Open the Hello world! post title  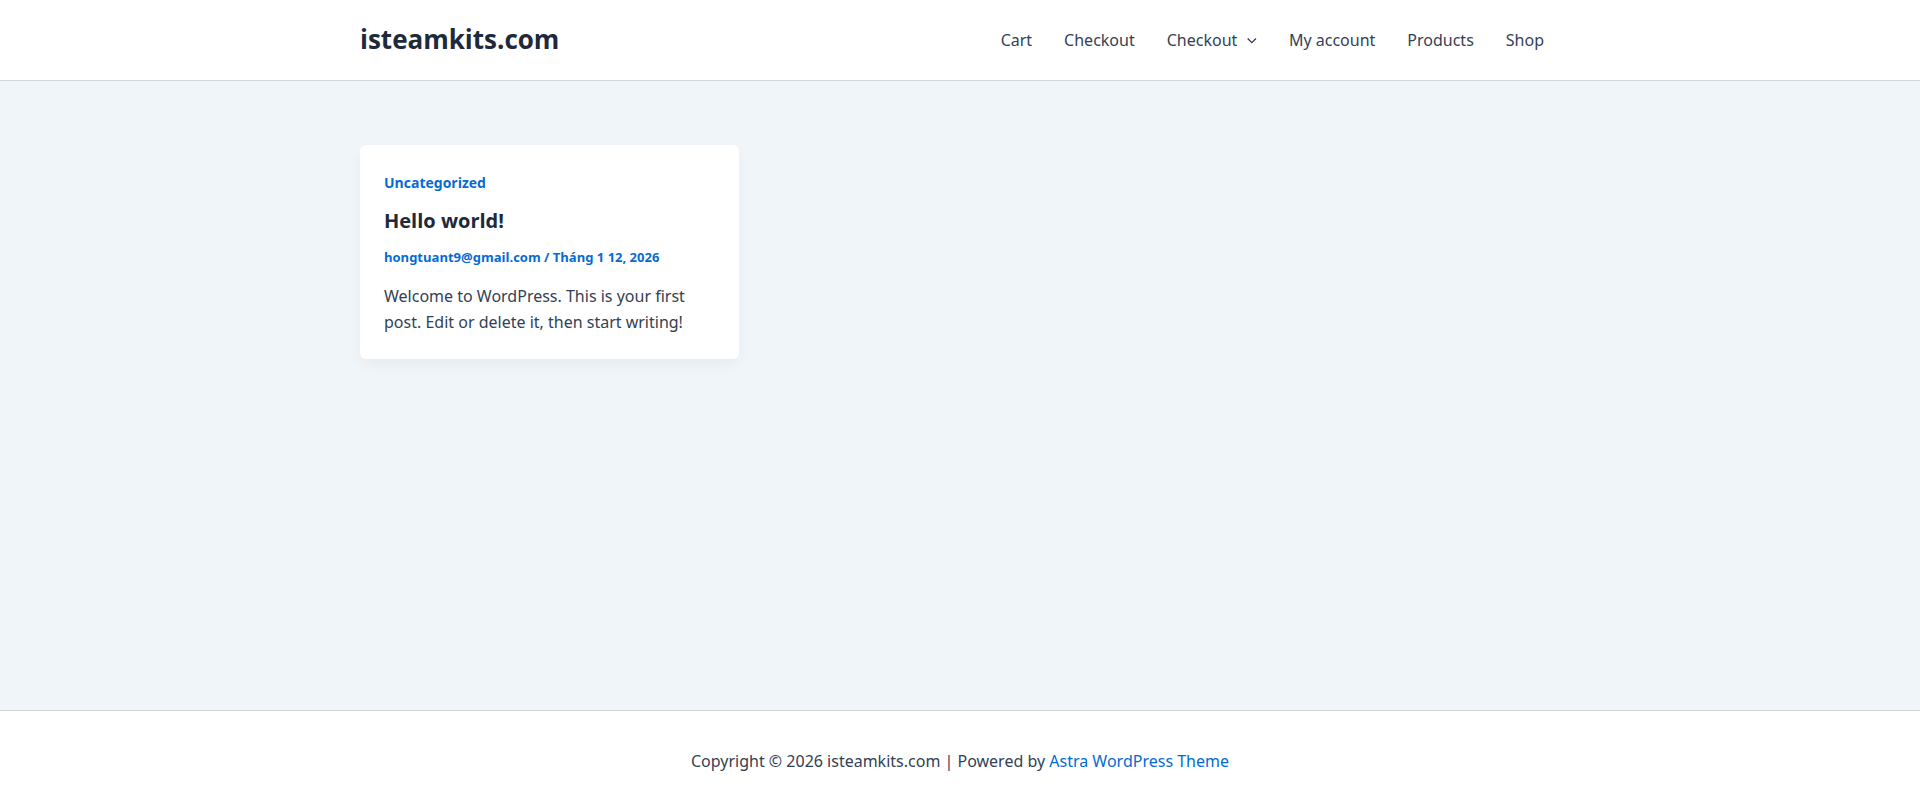444,221
